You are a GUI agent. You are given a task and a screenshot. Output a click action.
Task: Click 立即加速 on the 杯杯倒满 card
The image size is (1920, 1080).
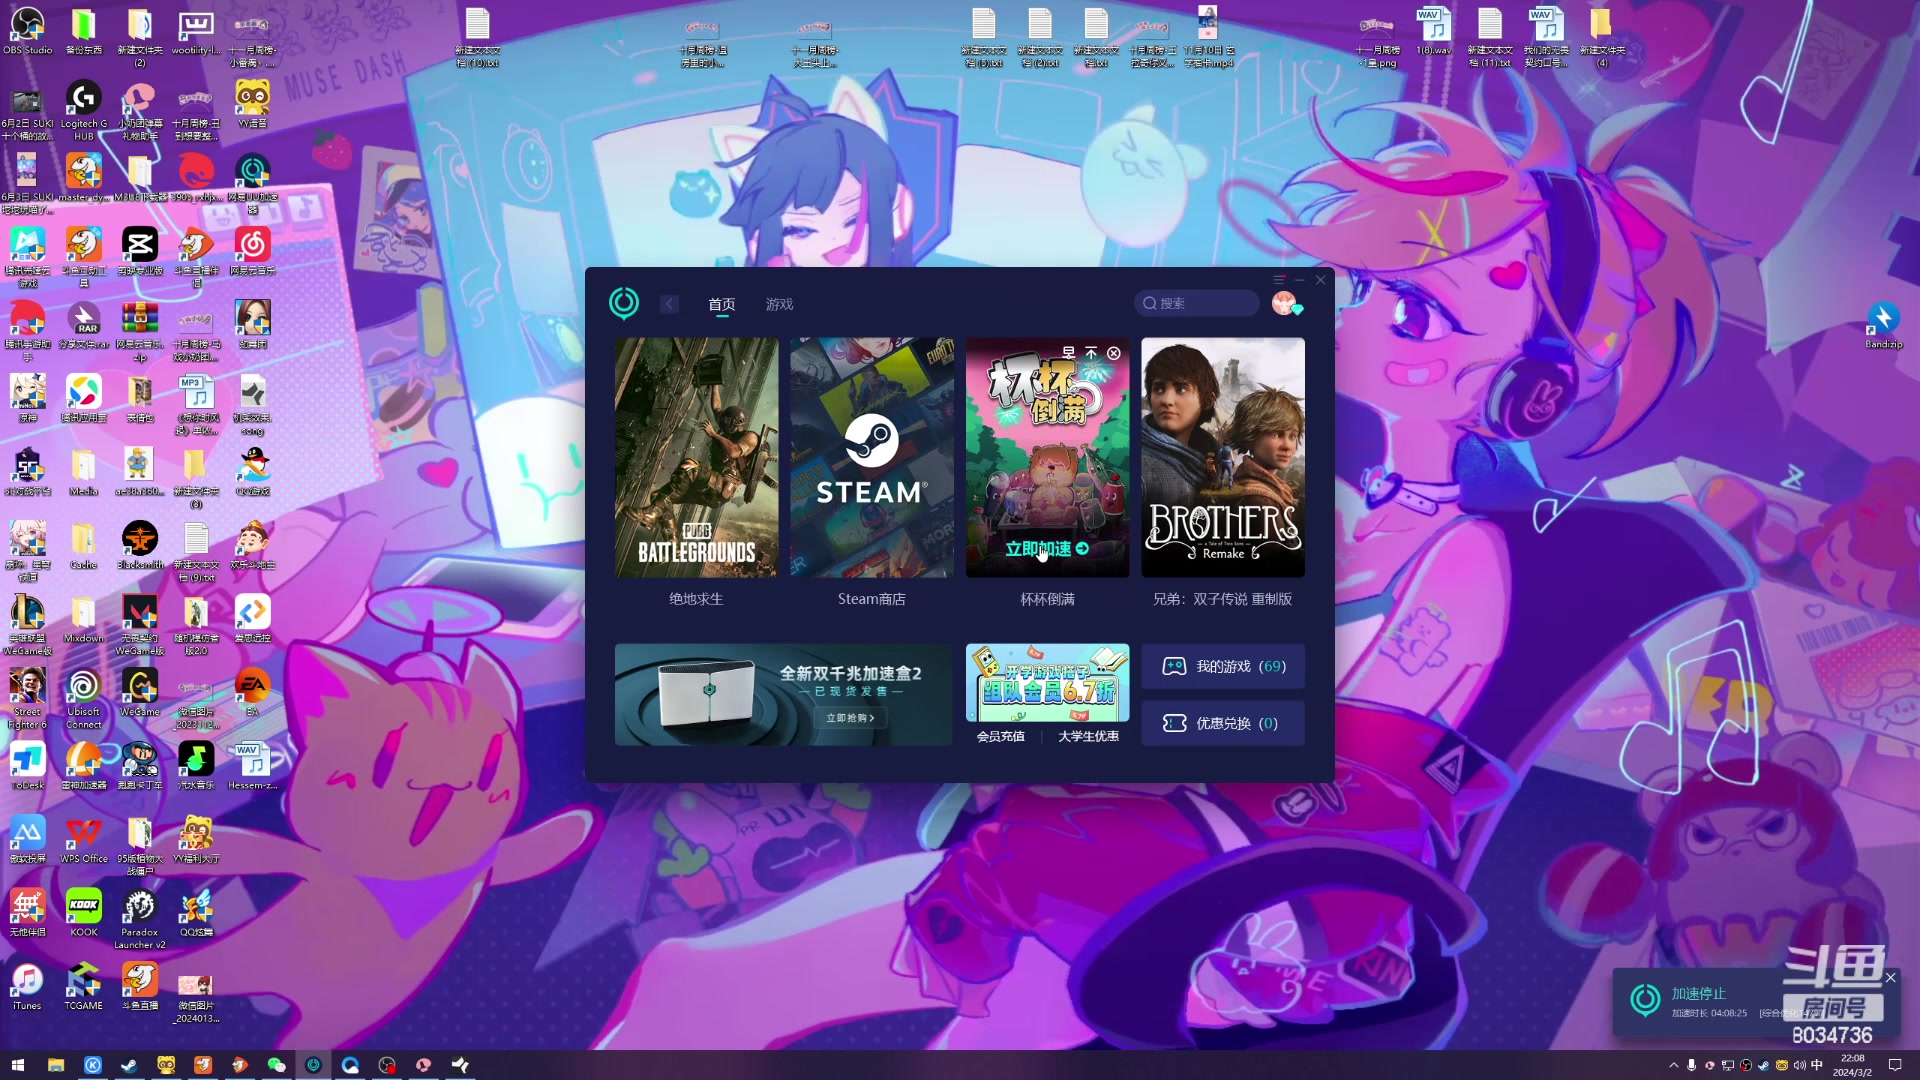pyautogui.click(x=1046, y=549)
